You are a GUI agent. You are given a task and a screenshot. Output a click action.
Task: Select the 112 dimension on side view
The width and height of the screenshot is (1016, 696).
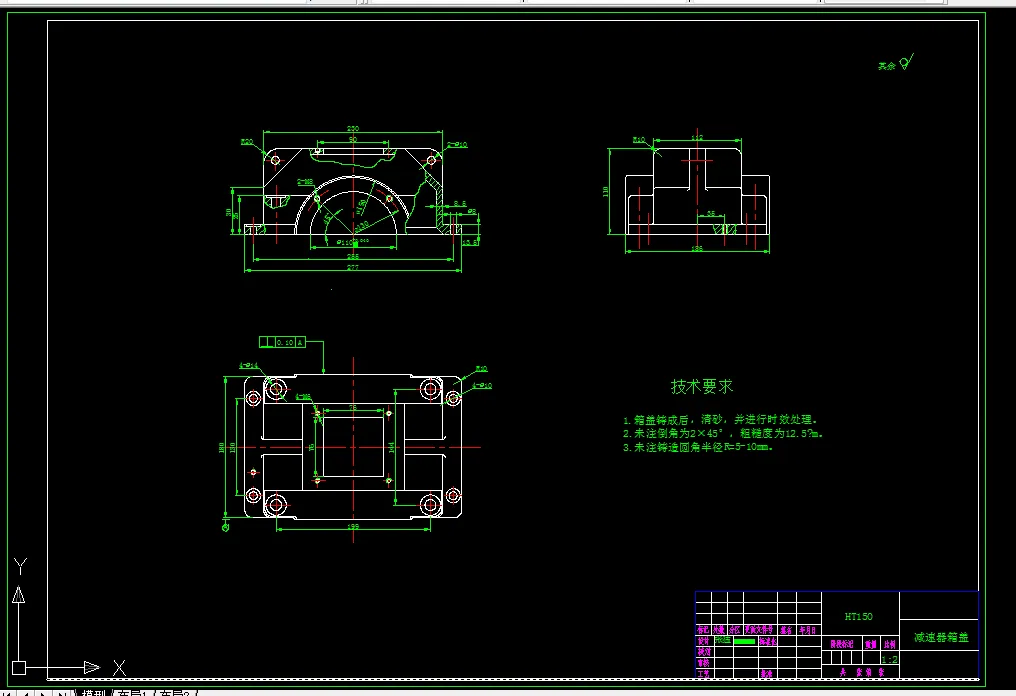point(697,137)
